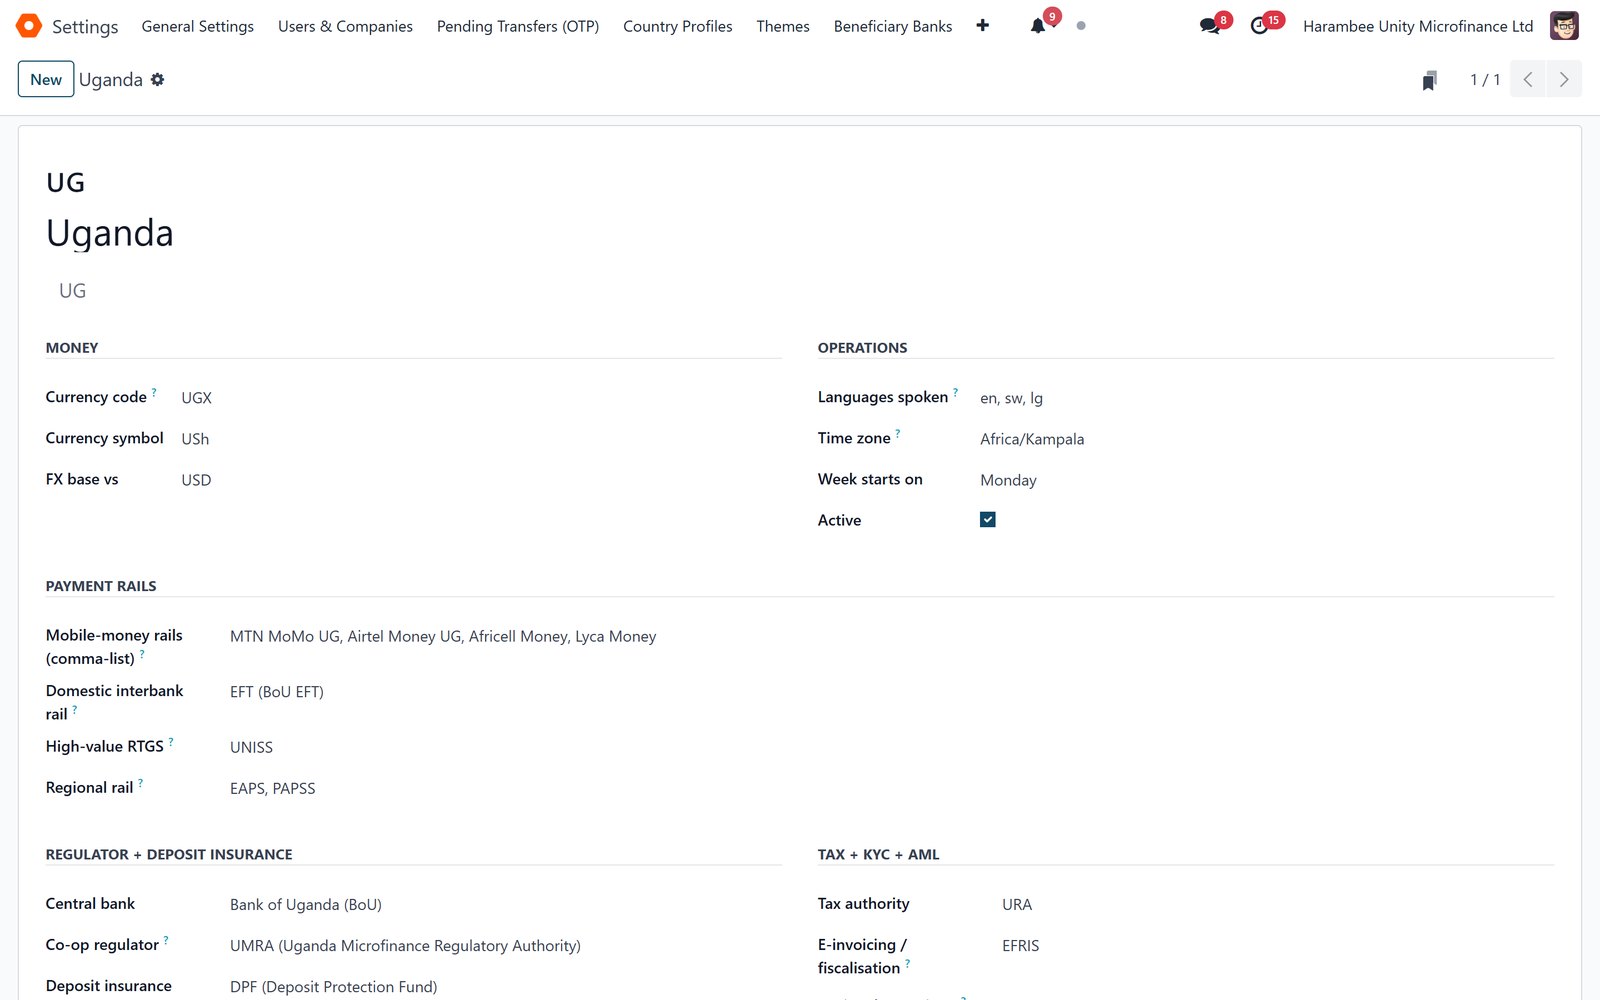Click the gear icon next to Uganda

click(x=158, y=80)
